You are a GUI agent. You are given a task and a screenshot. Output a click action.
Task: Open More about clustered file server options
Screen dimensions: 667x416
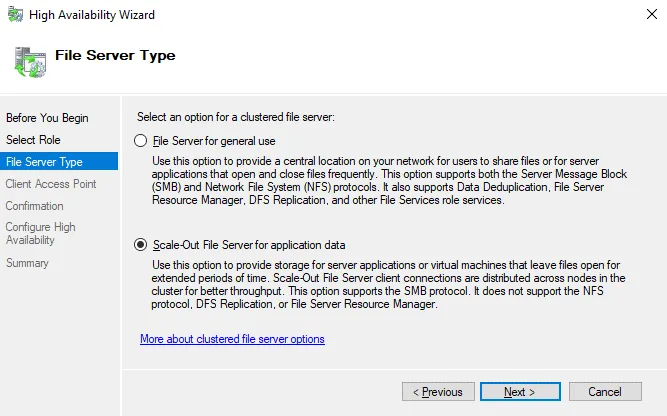232,339
